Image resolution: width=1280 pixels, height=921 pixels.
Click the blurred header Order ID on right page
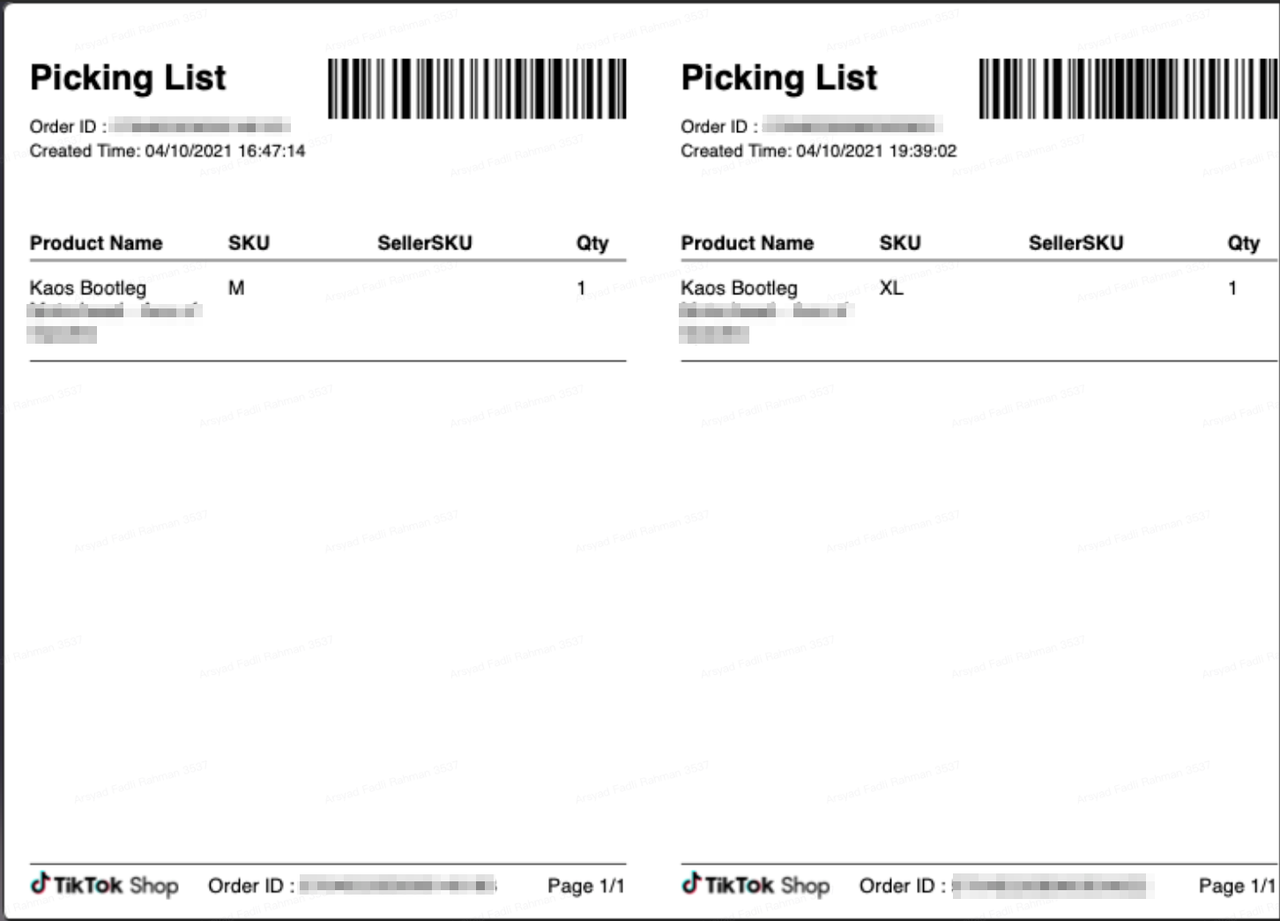click(851, 126)
